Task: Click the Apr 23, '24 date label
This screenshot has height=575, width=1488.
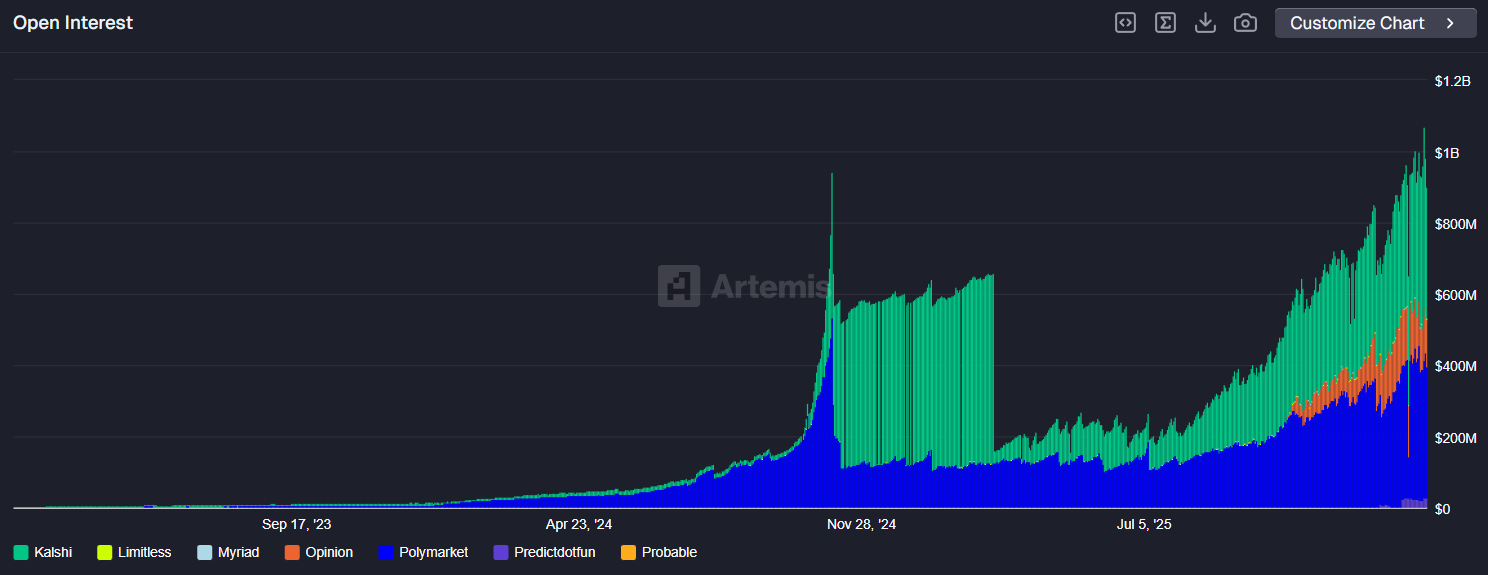Action: tap(579, 524)
